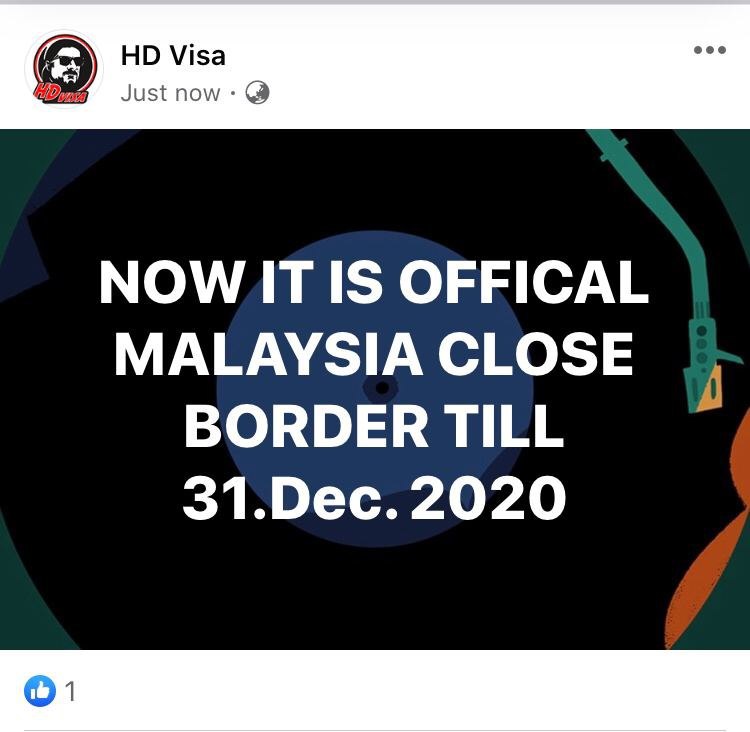Click the red HD Visa logo text in avatar

tap(60, 92)
